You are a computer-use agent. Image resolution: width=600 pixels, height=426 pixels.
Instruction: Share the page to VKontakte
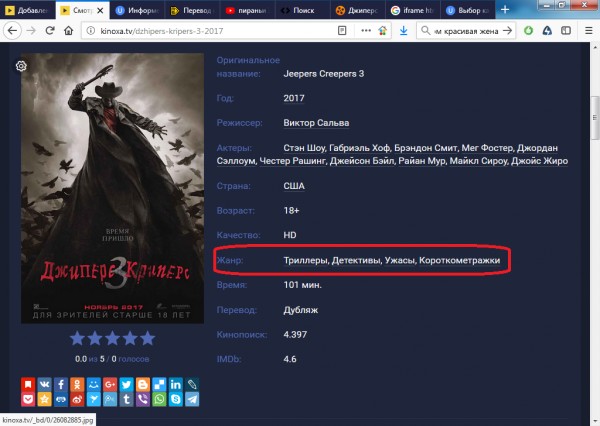pyautogui.click(x=44, y=384)
